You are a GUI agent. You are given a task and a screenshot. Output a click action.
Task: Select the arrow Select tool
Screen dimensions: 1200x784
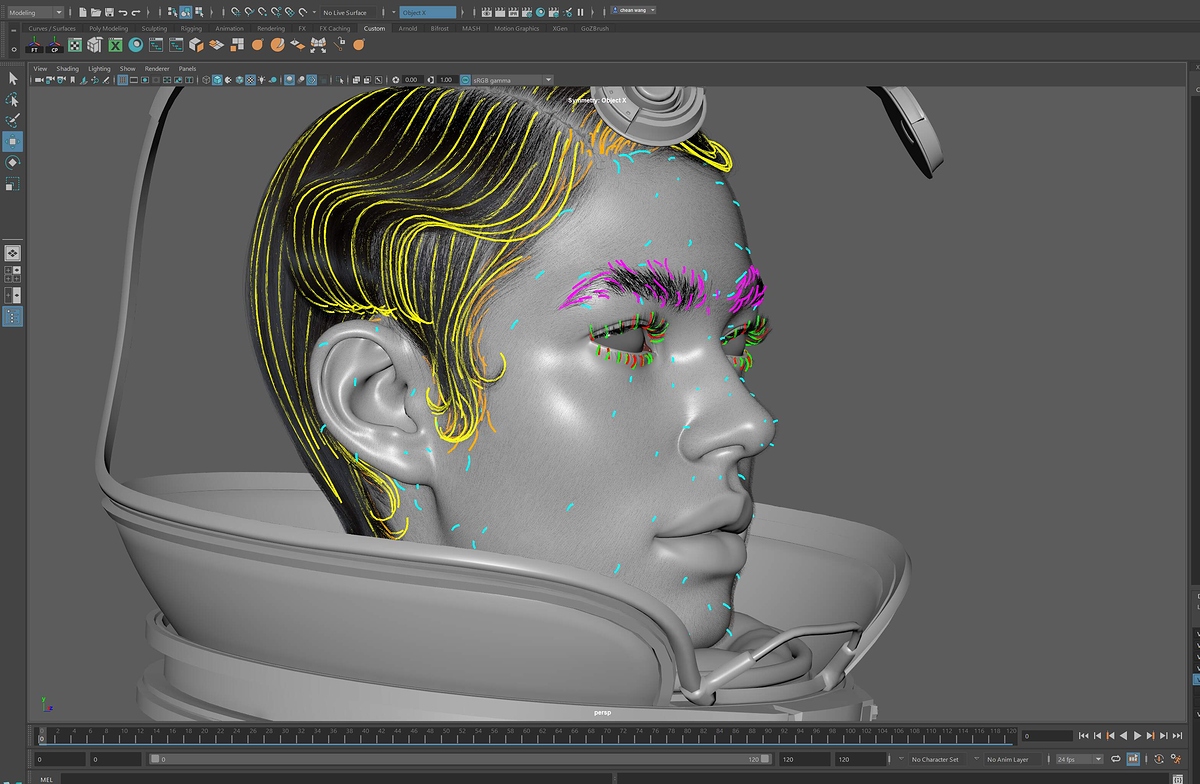point(13,78)
